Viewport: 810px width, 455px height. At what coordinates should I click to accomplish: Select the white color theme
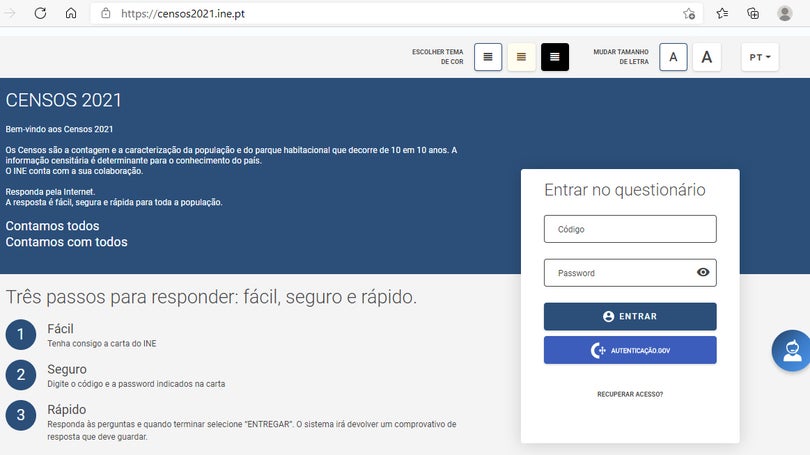(x=488, y=57)
